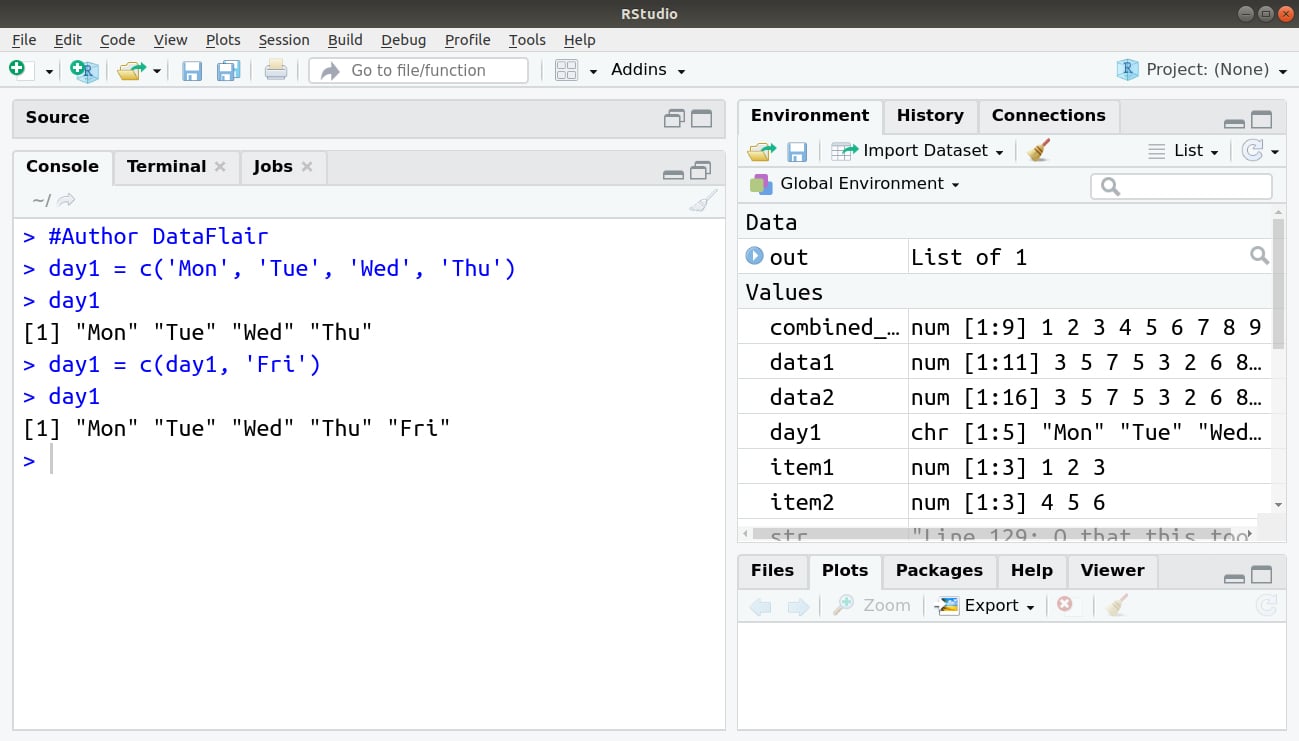The image size is (1299, 741).
Task: Open the Tools menu
Action: (527, 40)
